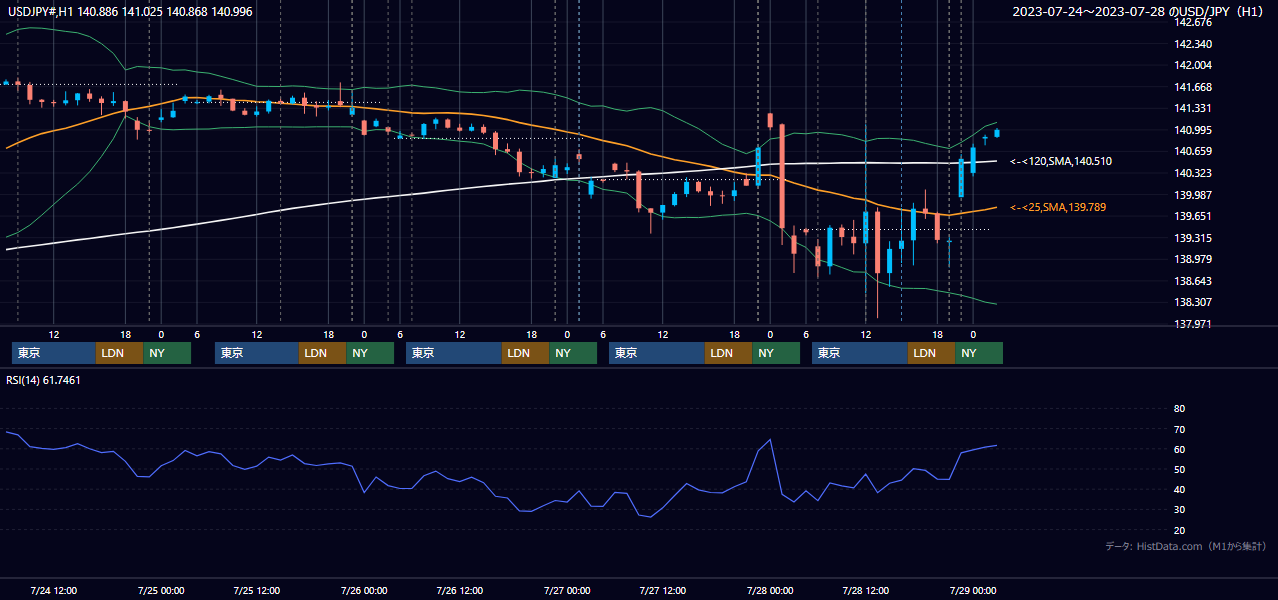Click price axis label 141.668
Image resolution: width=1278 pixels, height=600 pixels.
tap(1194, 87)
